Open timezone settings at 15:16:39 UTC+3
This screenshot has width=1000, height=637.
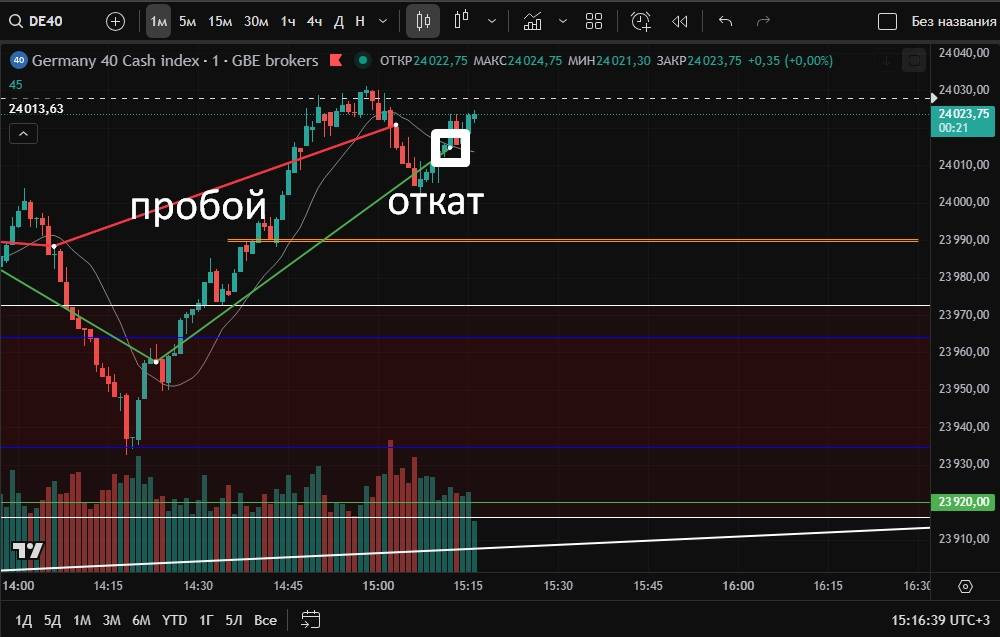[x=941, y=620]
